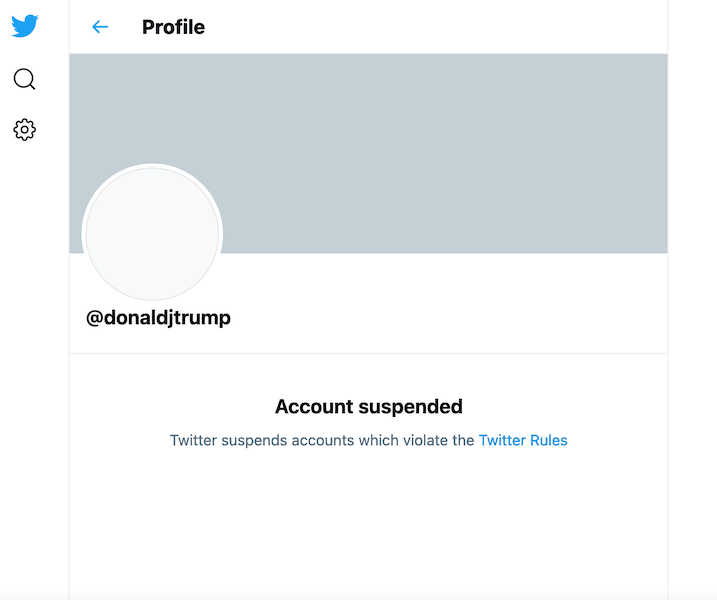The width and height of the screenshot is (717, 600).
Task: Open Settings with the gear icon
Action: pyautogui.click(x=24, y=130)
